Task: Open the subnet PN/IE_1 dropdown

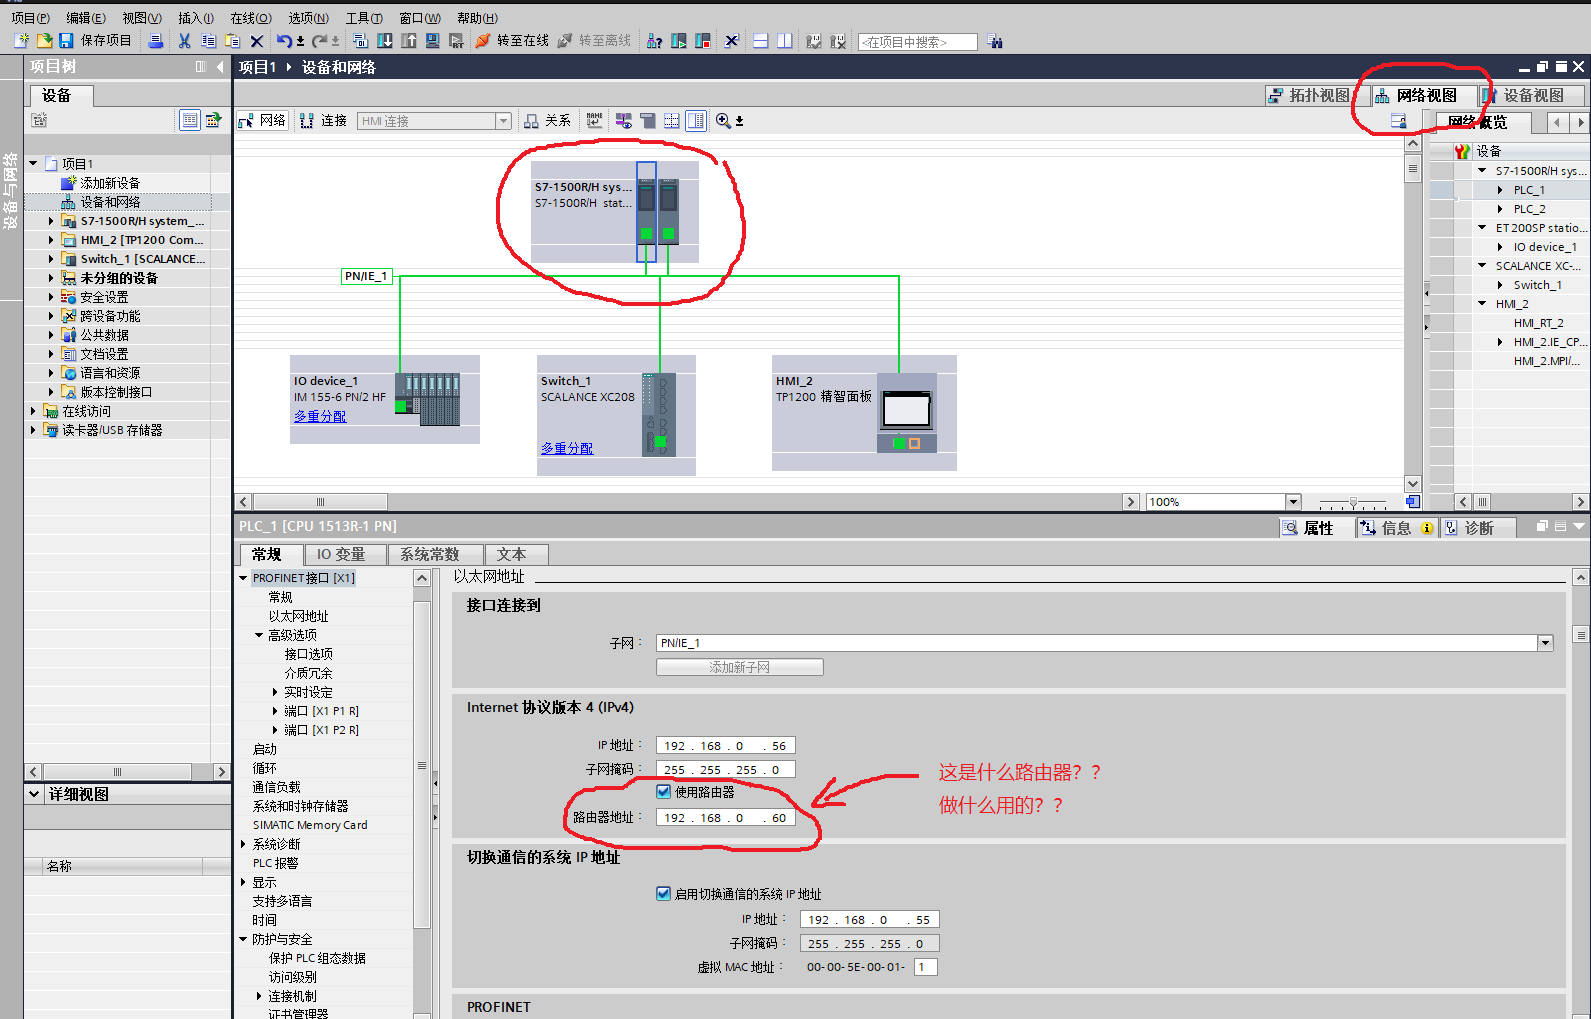Action: [1545, 643]
